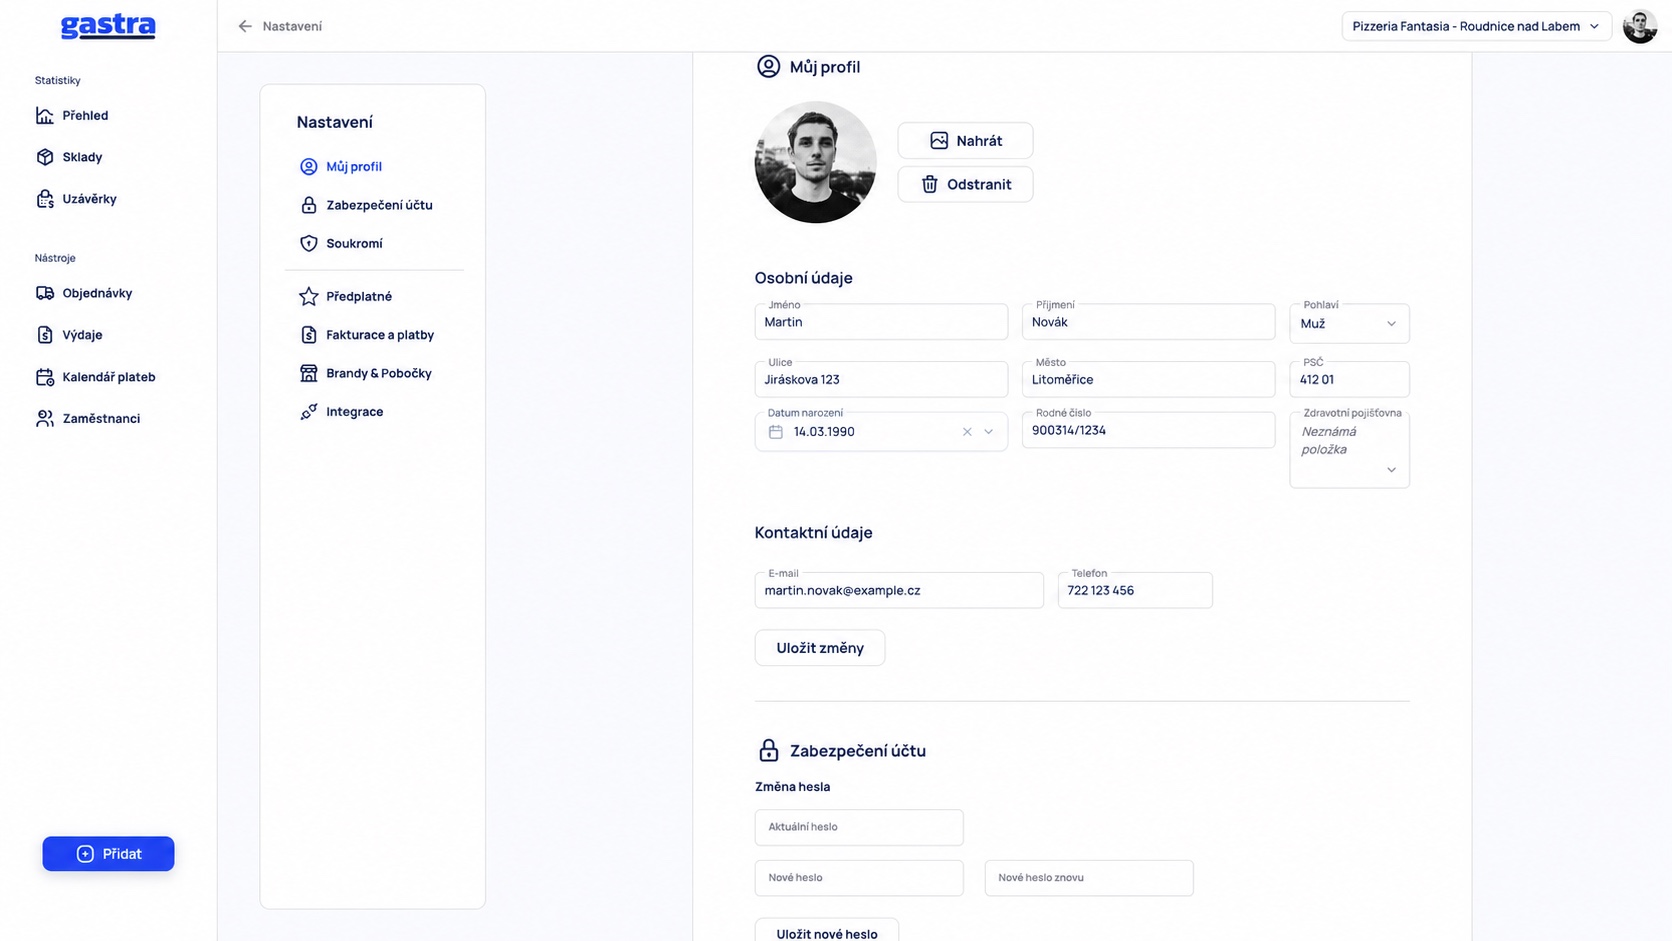Click the blue Přidat button
This screenshot has height=941, width=1672.
pyautogui.click(x=108, y=854)
